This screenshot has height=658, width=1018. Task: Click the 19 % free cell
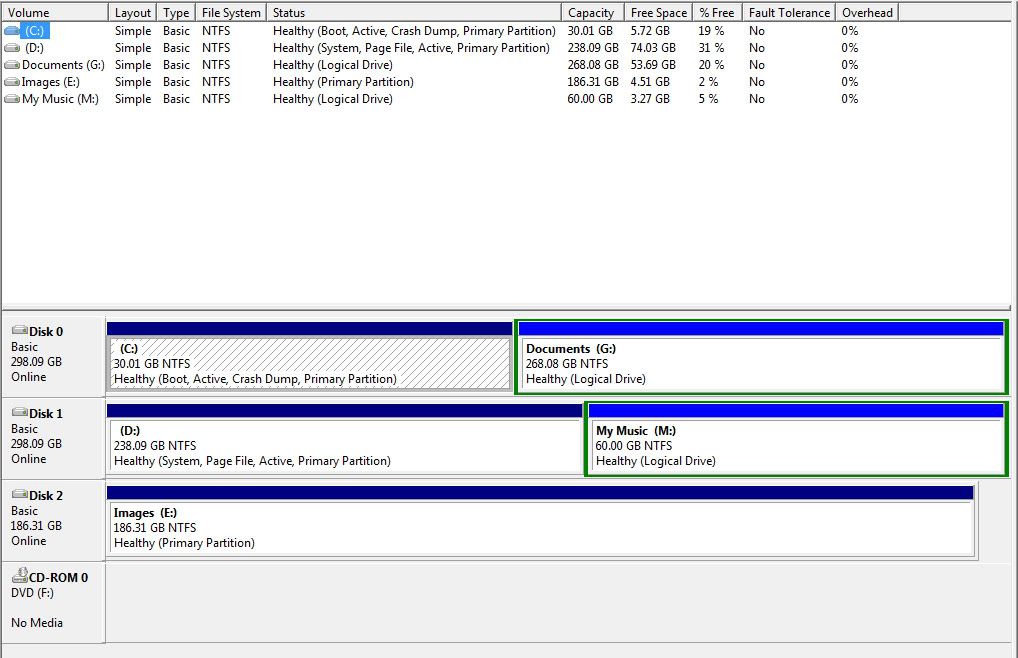pos(711,30)
